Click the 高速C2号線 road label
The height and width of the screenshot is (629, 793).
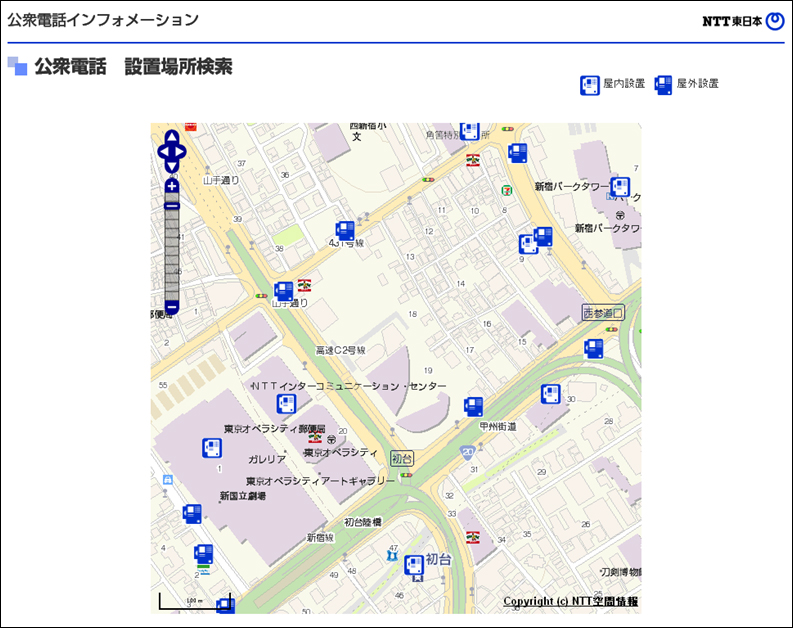(340, 350)
